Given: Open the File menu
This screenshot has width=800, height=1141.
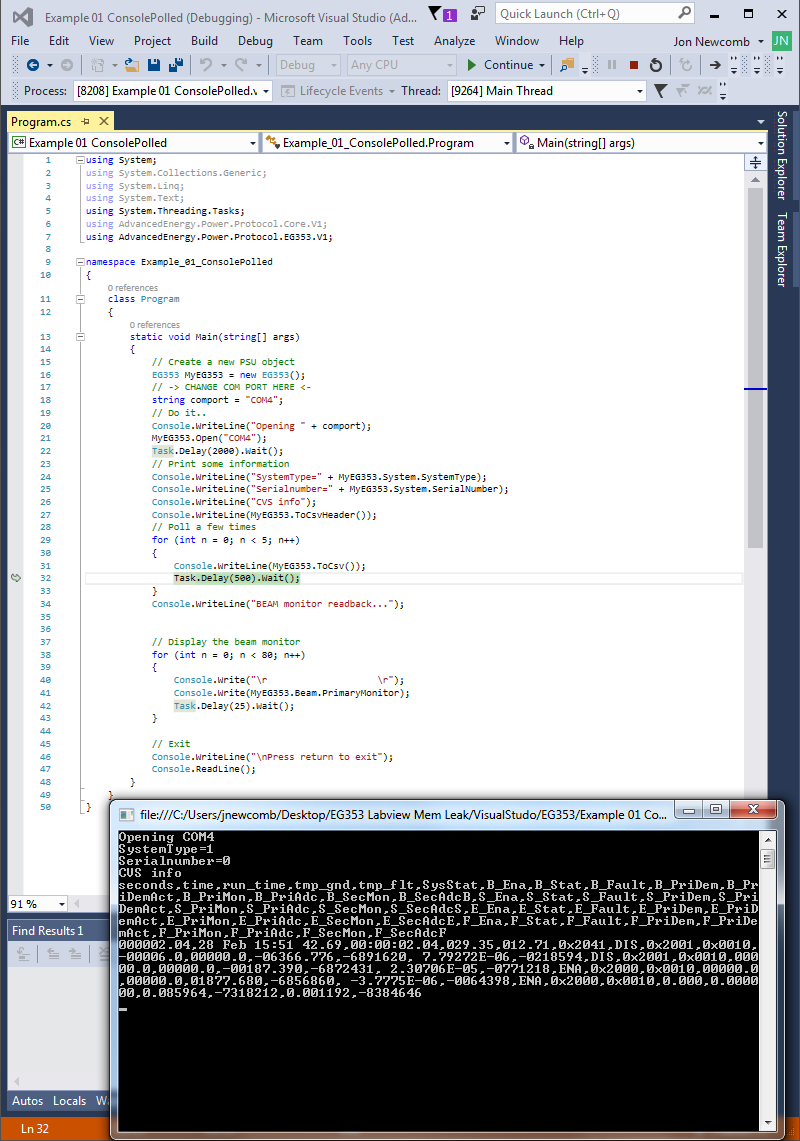Looking at the screenshot, I should 20,41.
